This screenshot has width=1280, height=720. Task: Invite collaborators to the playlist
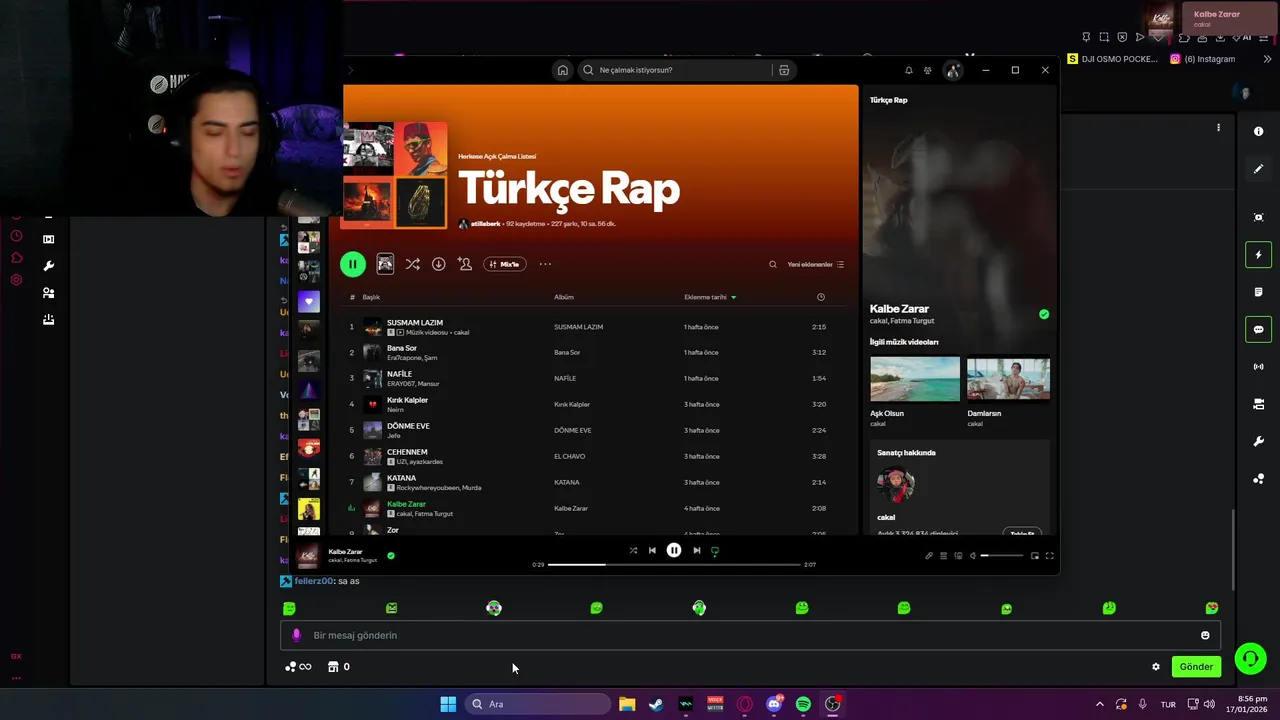coord(465,264)
